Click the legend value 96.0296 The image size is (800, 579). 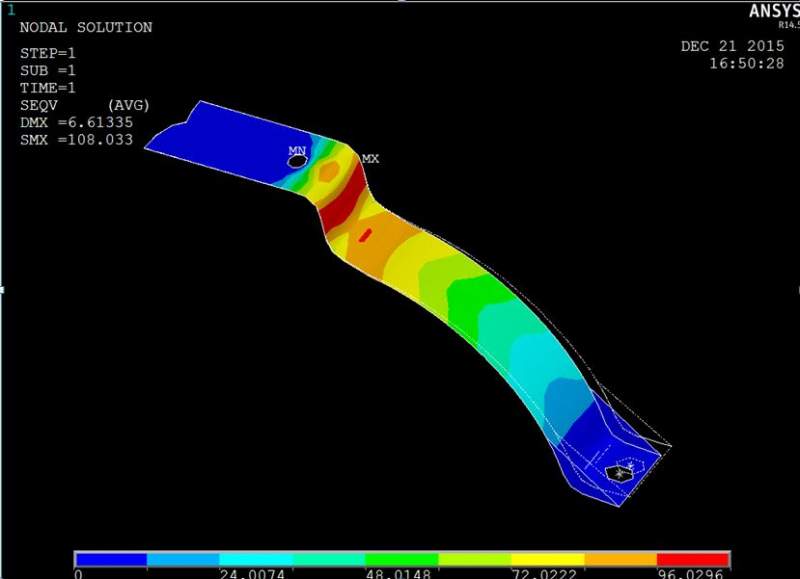(690, 574)
